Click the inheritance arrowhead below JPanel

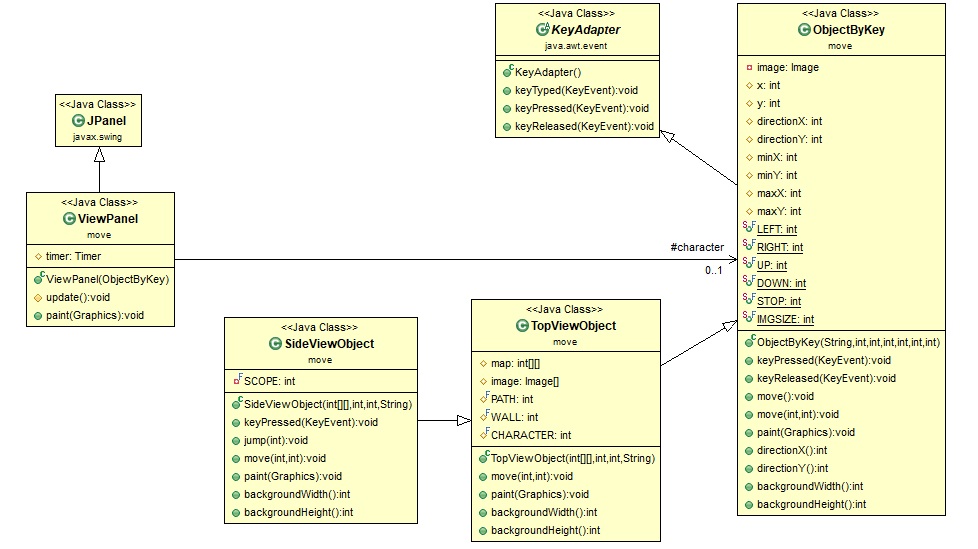pyautogui.click(x=97, y=154)
